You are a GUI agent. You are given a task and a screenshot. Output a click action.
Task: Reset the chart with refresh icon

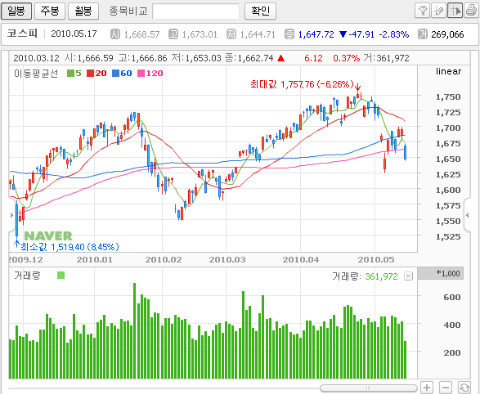465,388
